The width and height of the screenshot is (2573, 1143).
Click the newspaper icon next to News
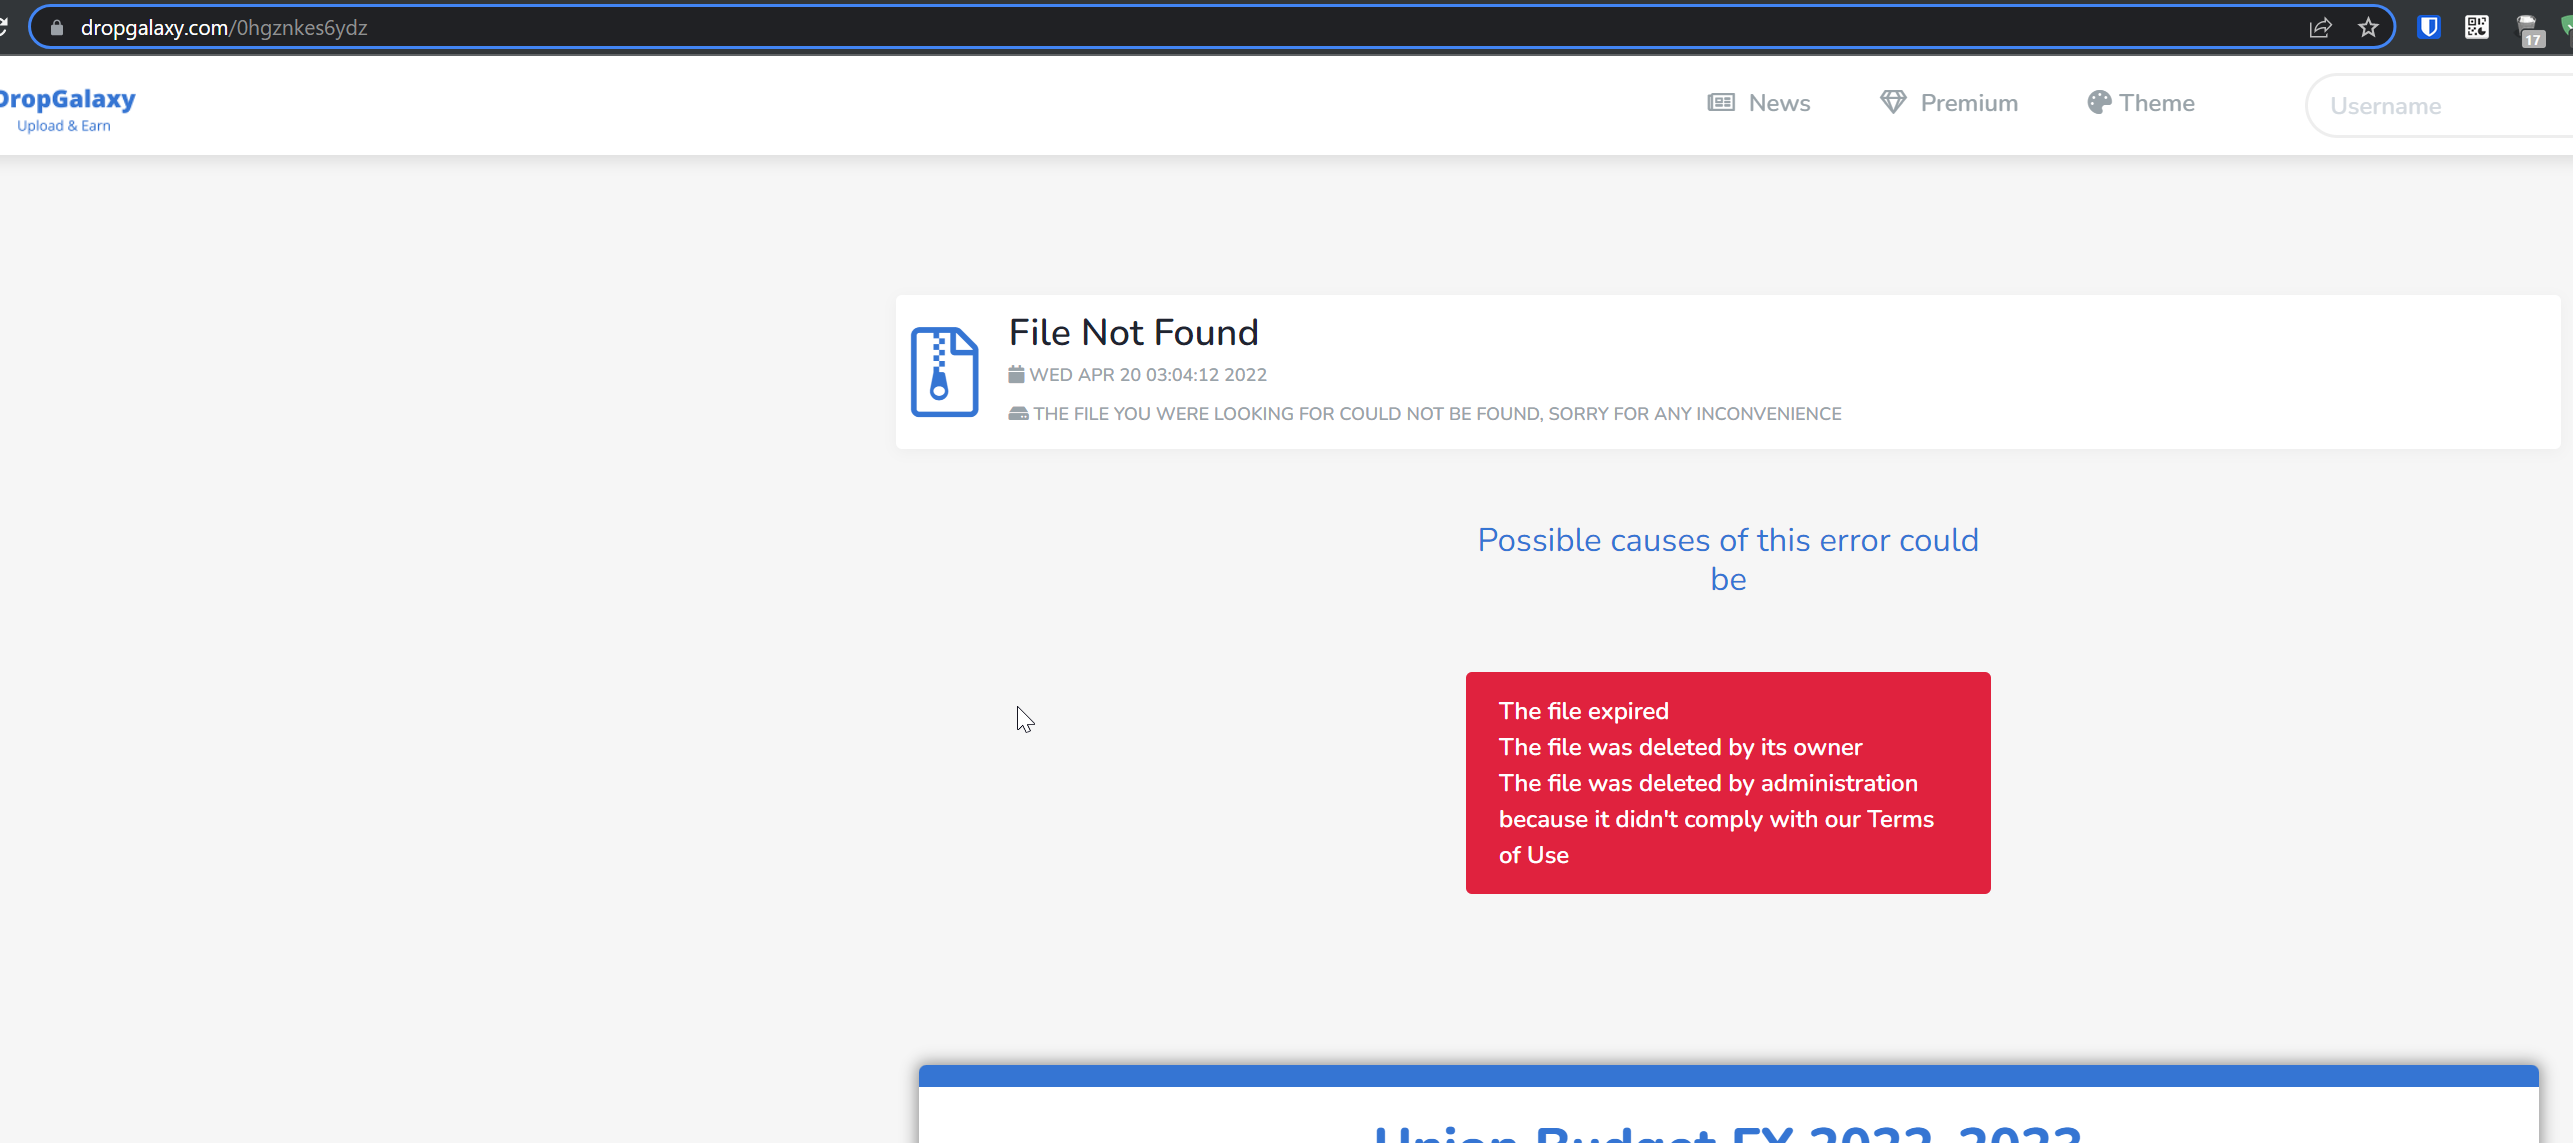1721,102
